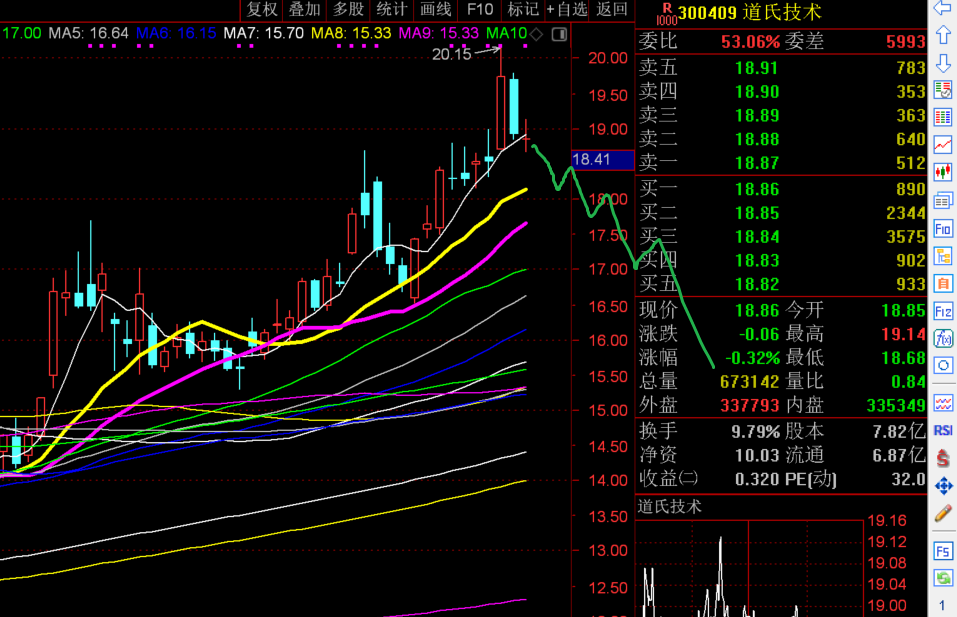Open the 多股 multi-stock menu
The width and height of the screenshot is (957, 617).
pos(348,10)
